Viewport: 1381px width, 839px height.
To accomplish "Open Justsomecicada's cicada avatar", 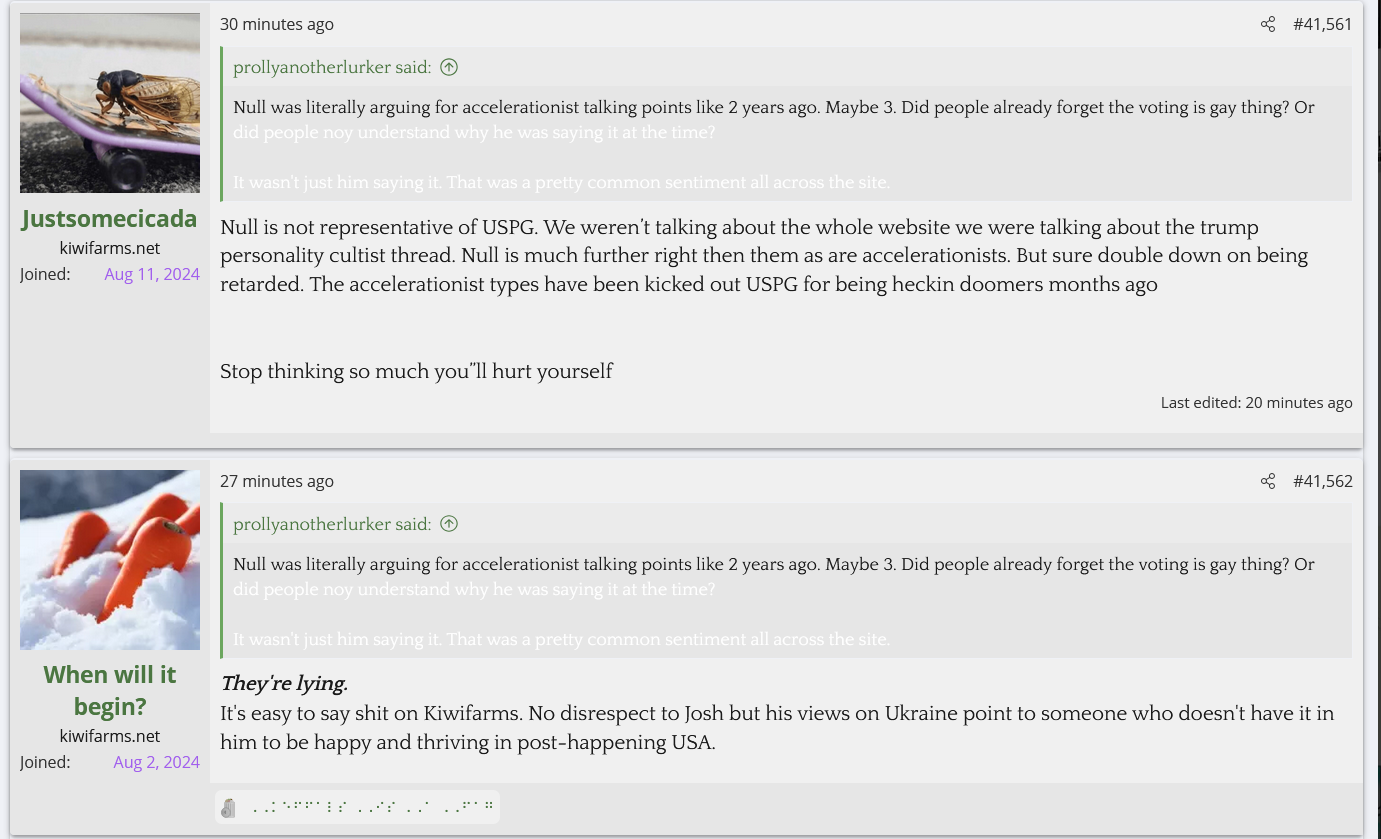I will [x=110, y=103].
